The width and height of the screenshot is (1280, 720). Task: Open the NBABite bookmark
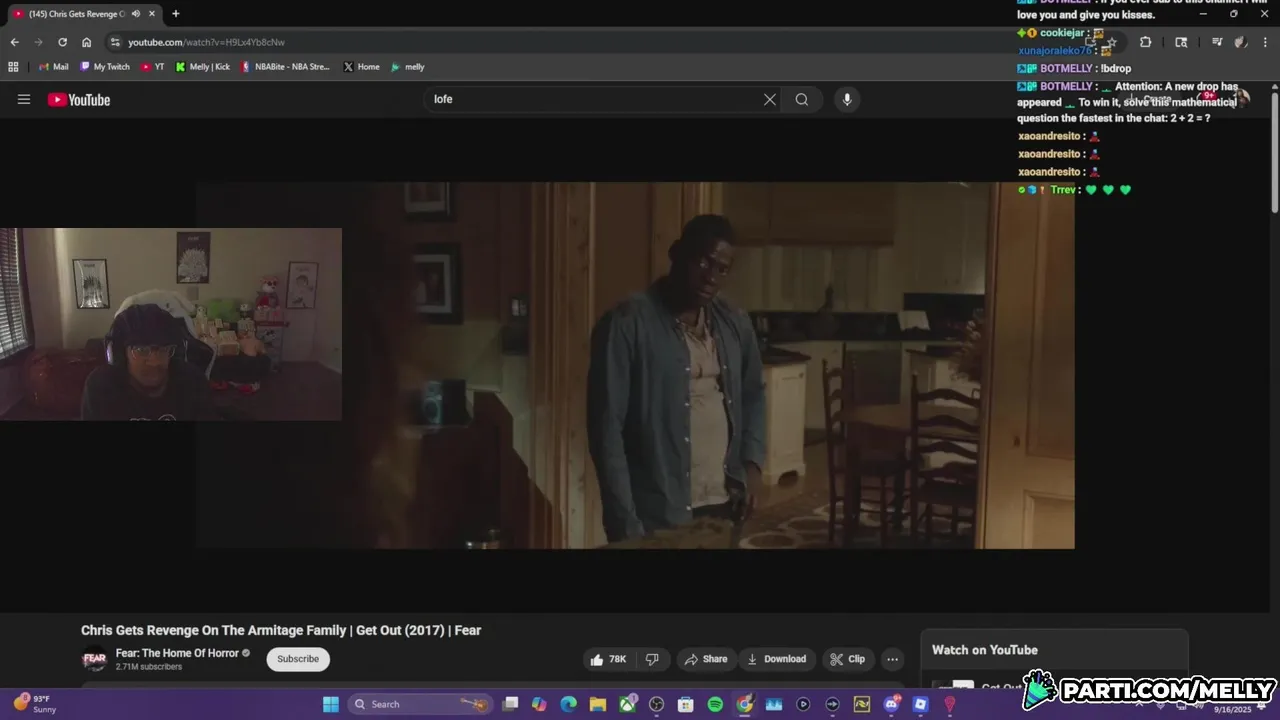[286, 67]
